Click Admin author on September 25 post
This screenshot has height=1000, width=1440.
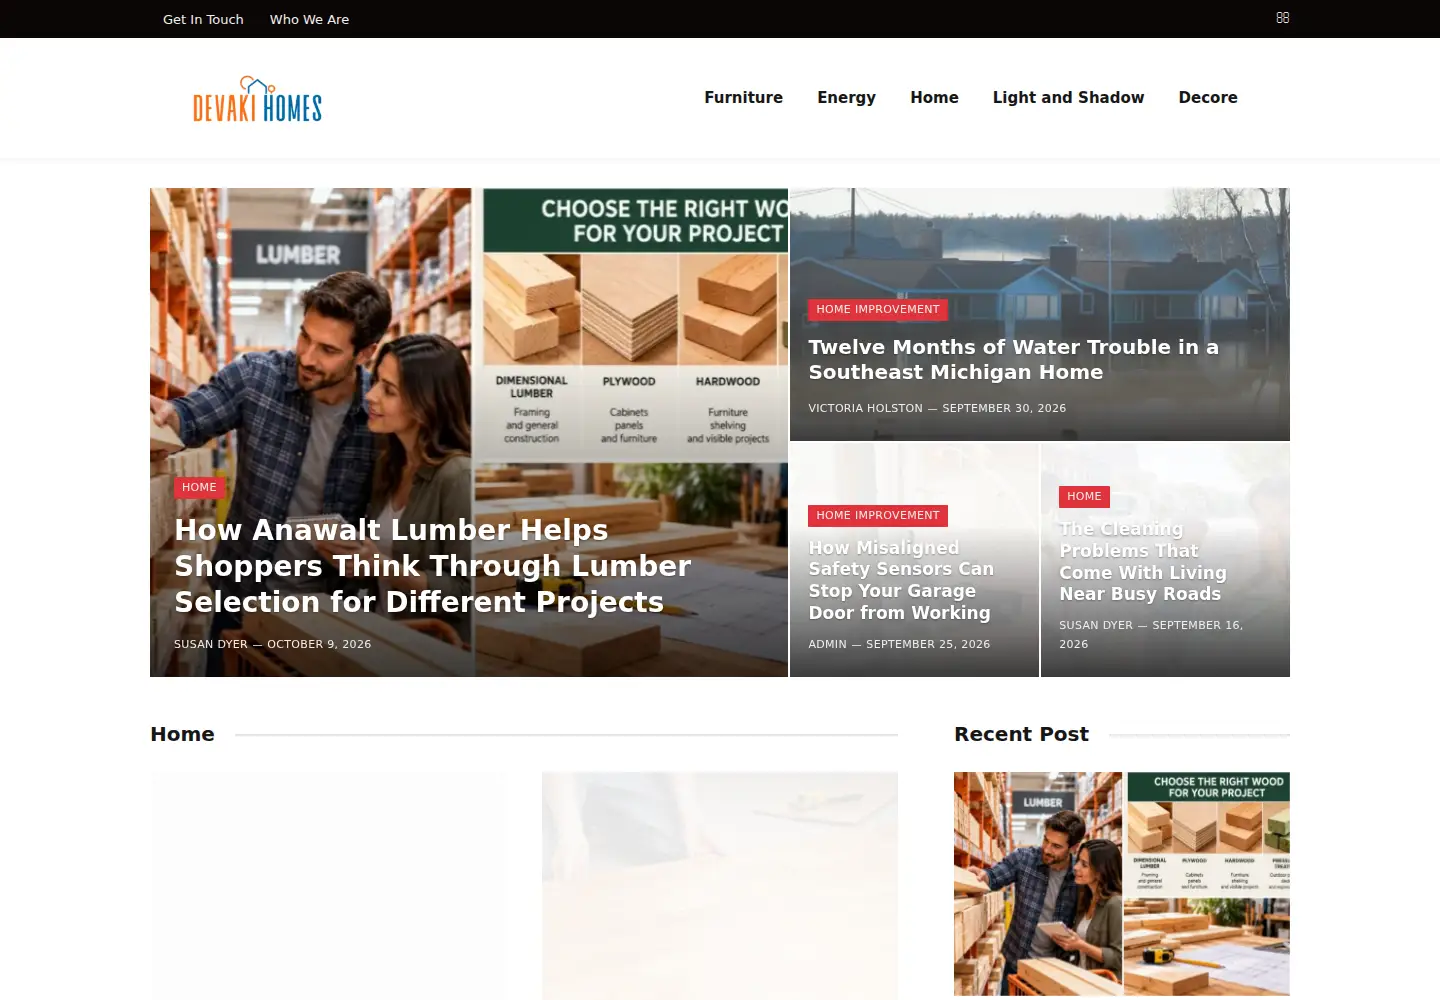[x=827, y=644]
